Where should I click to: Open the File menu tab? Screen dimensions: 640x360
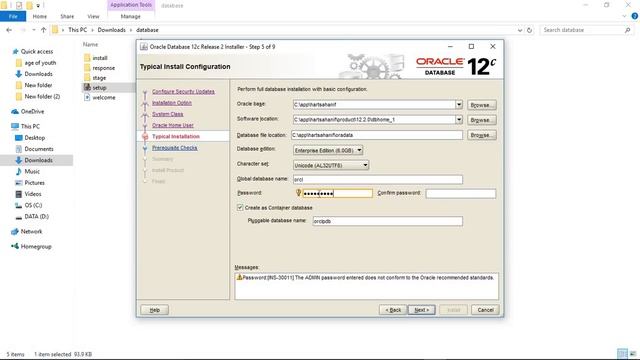13,16
